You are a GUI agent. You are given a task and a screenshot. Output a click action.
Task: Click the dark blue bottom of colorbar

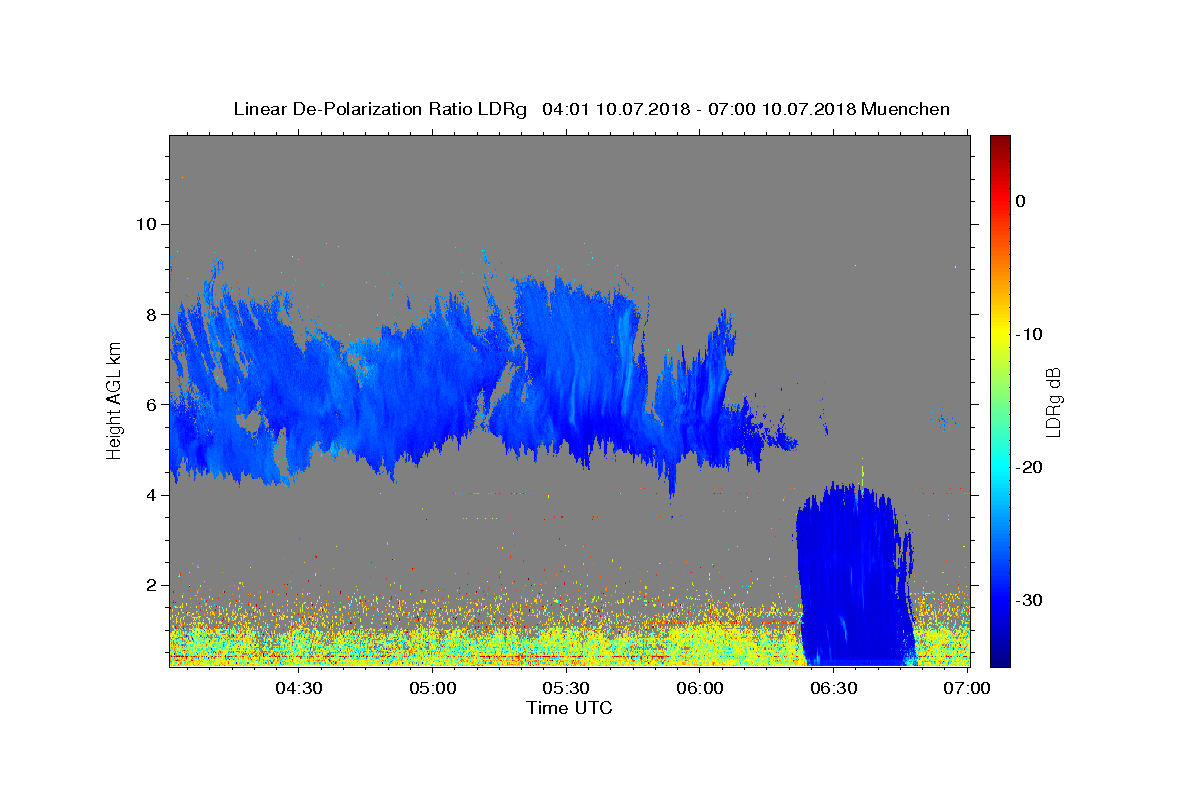[1000, 658]
